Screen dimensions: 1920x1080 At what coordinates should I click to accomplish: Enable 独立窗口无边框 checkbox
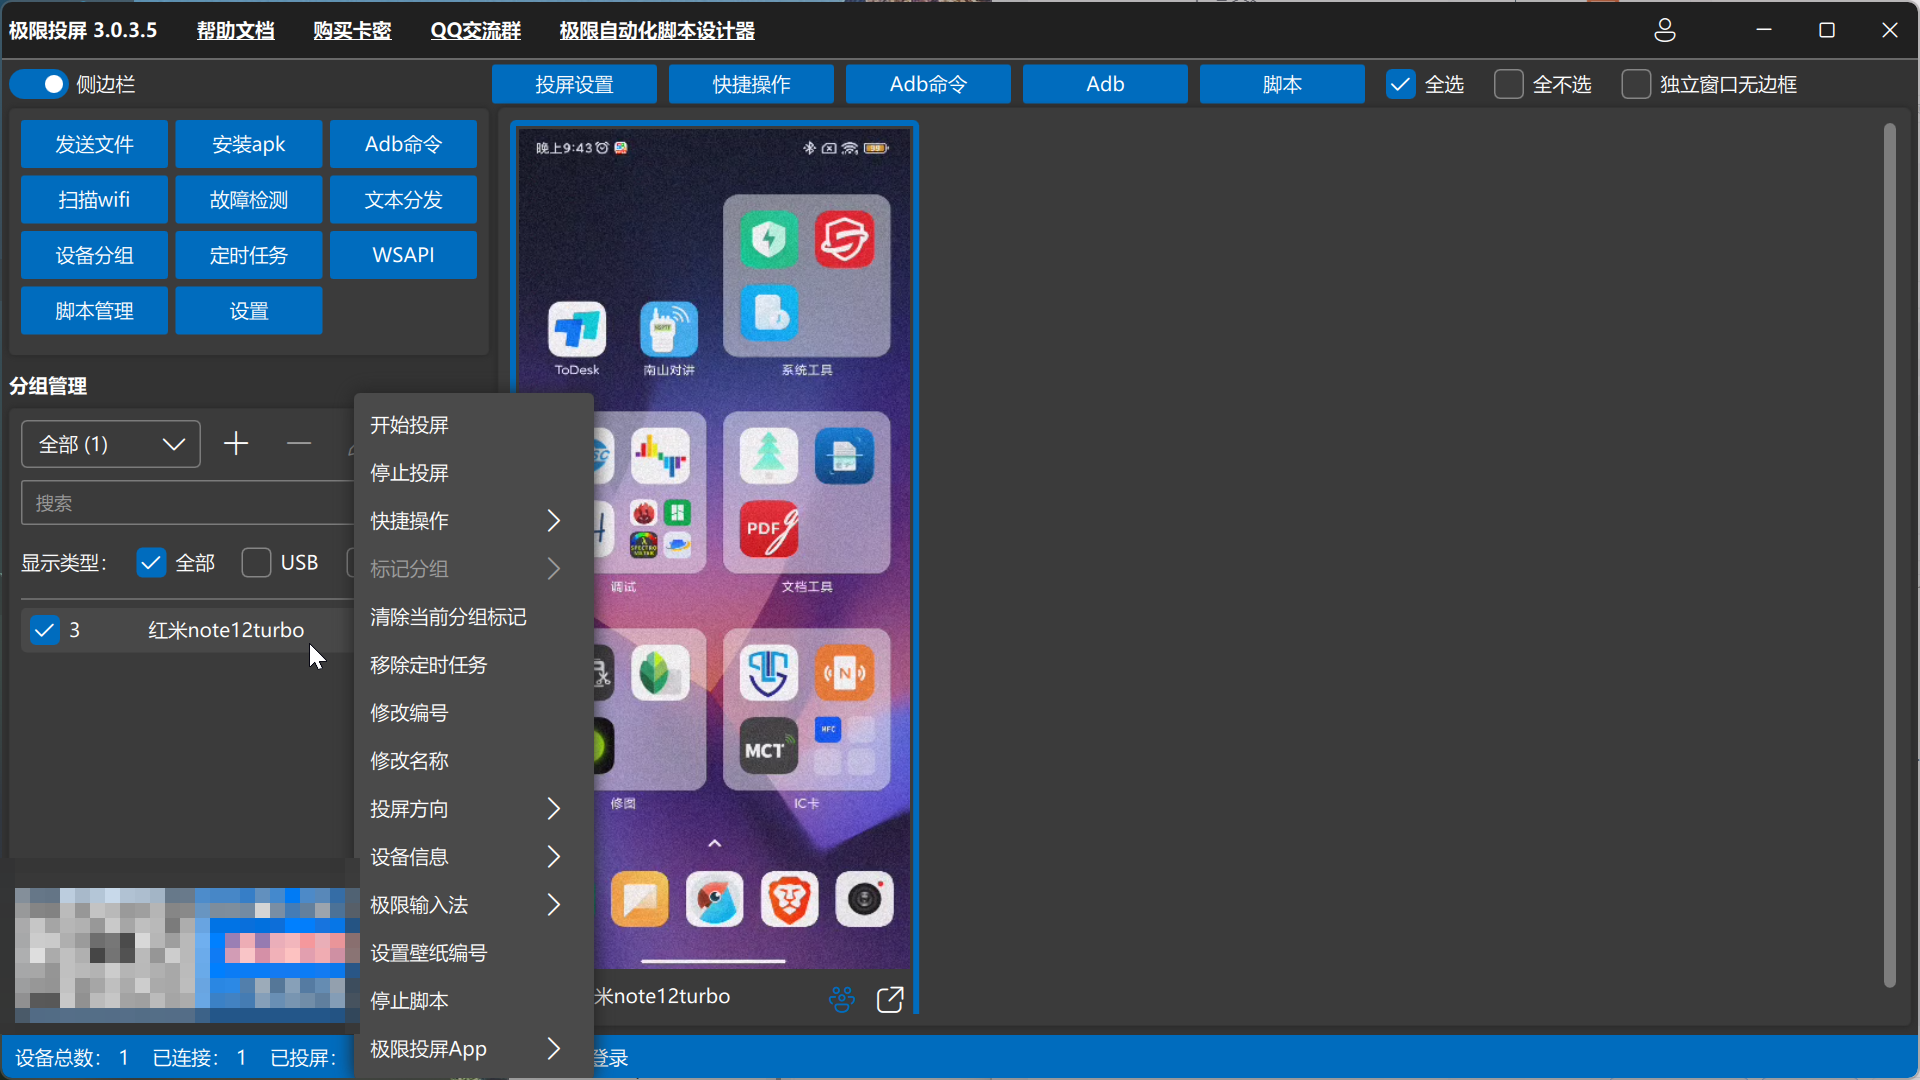click(x=1636, y=84)
